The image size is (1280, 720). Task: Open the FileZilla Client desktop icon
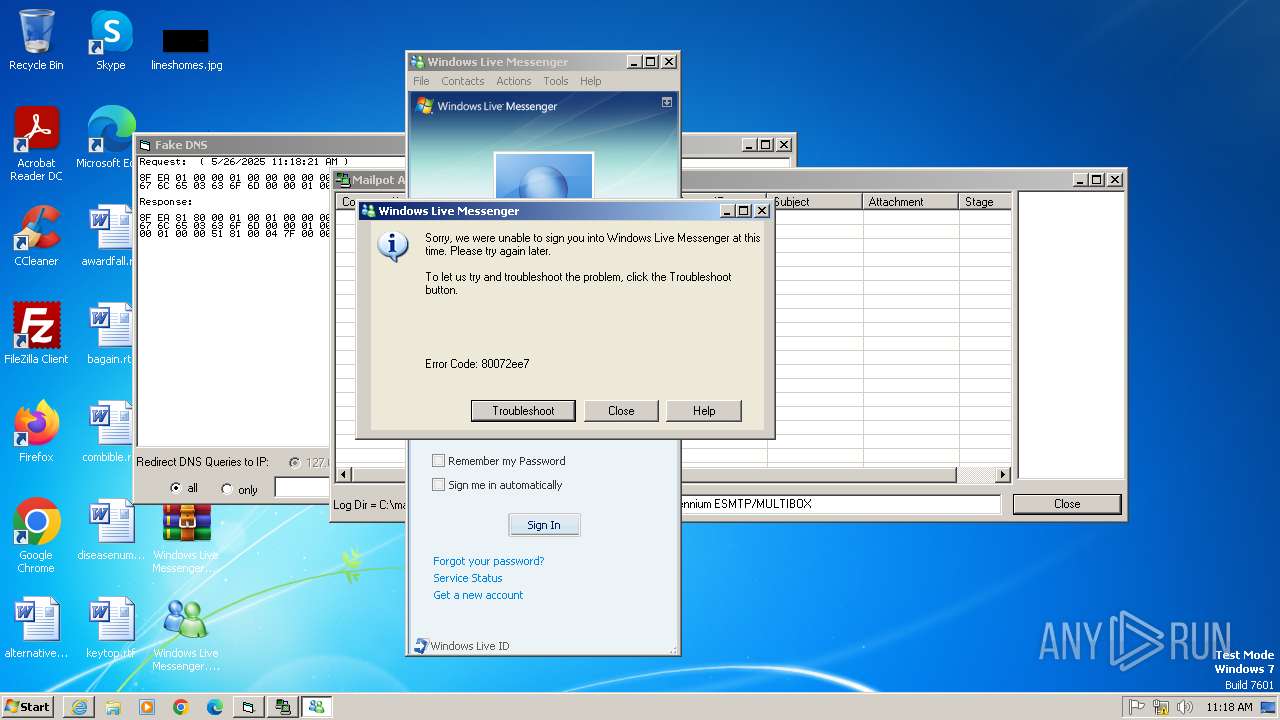tap(36, 334)
